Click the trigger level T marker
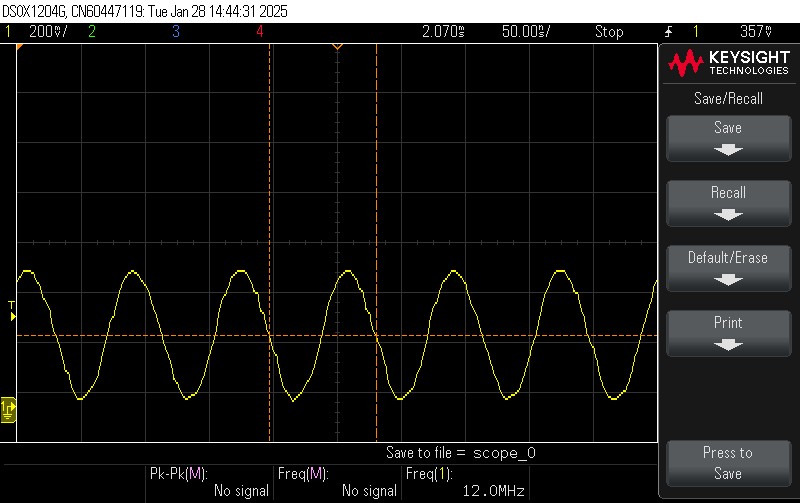Viewport: 800px width, 503px height. pyautogui.click(x=12, y=311)
